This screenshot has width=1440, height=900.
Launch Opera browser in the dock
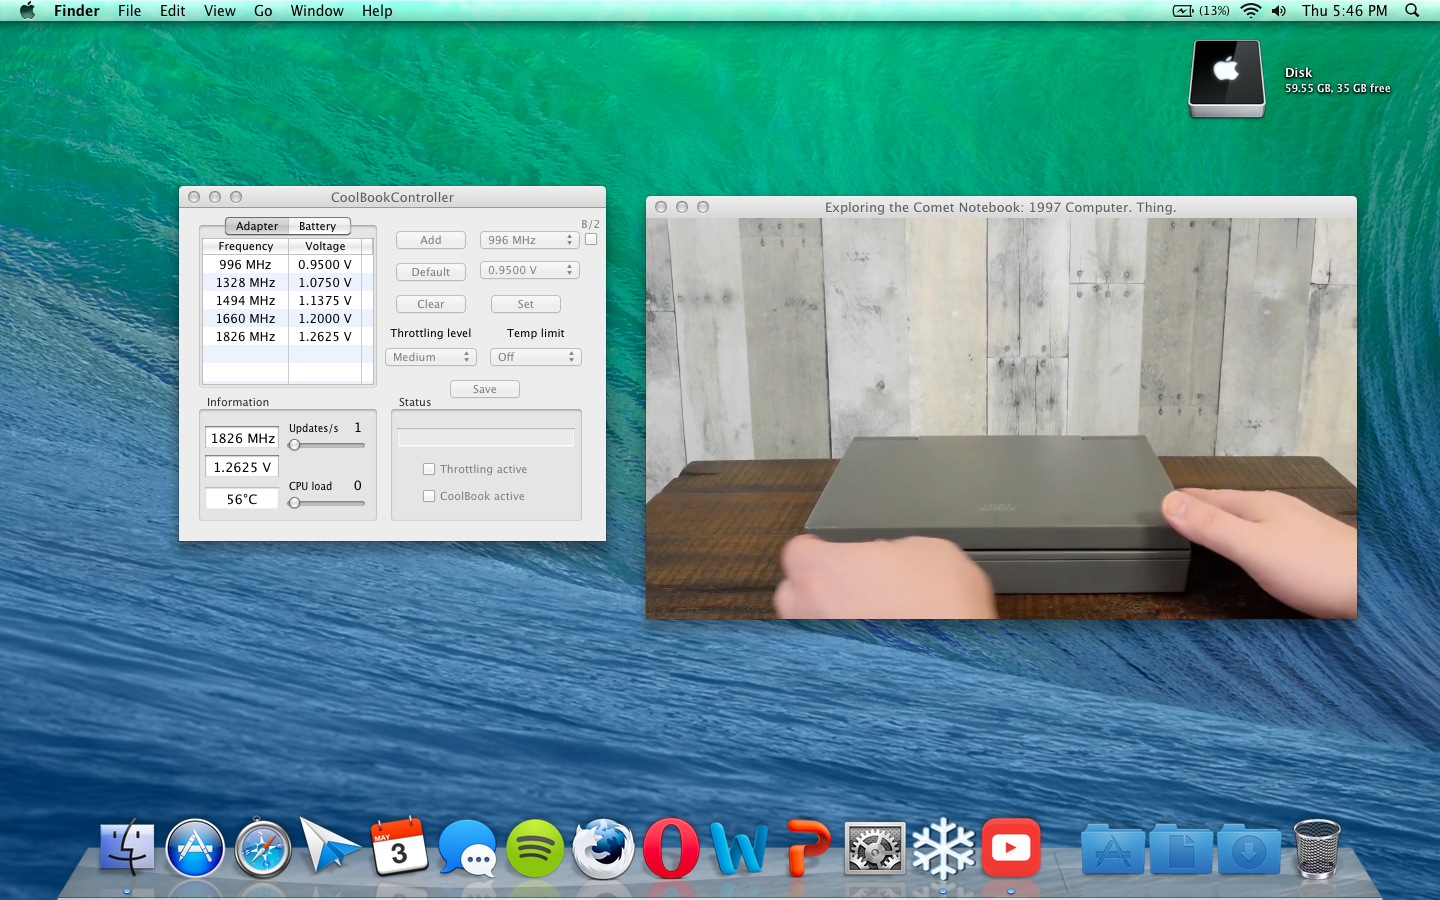(670, 849)
